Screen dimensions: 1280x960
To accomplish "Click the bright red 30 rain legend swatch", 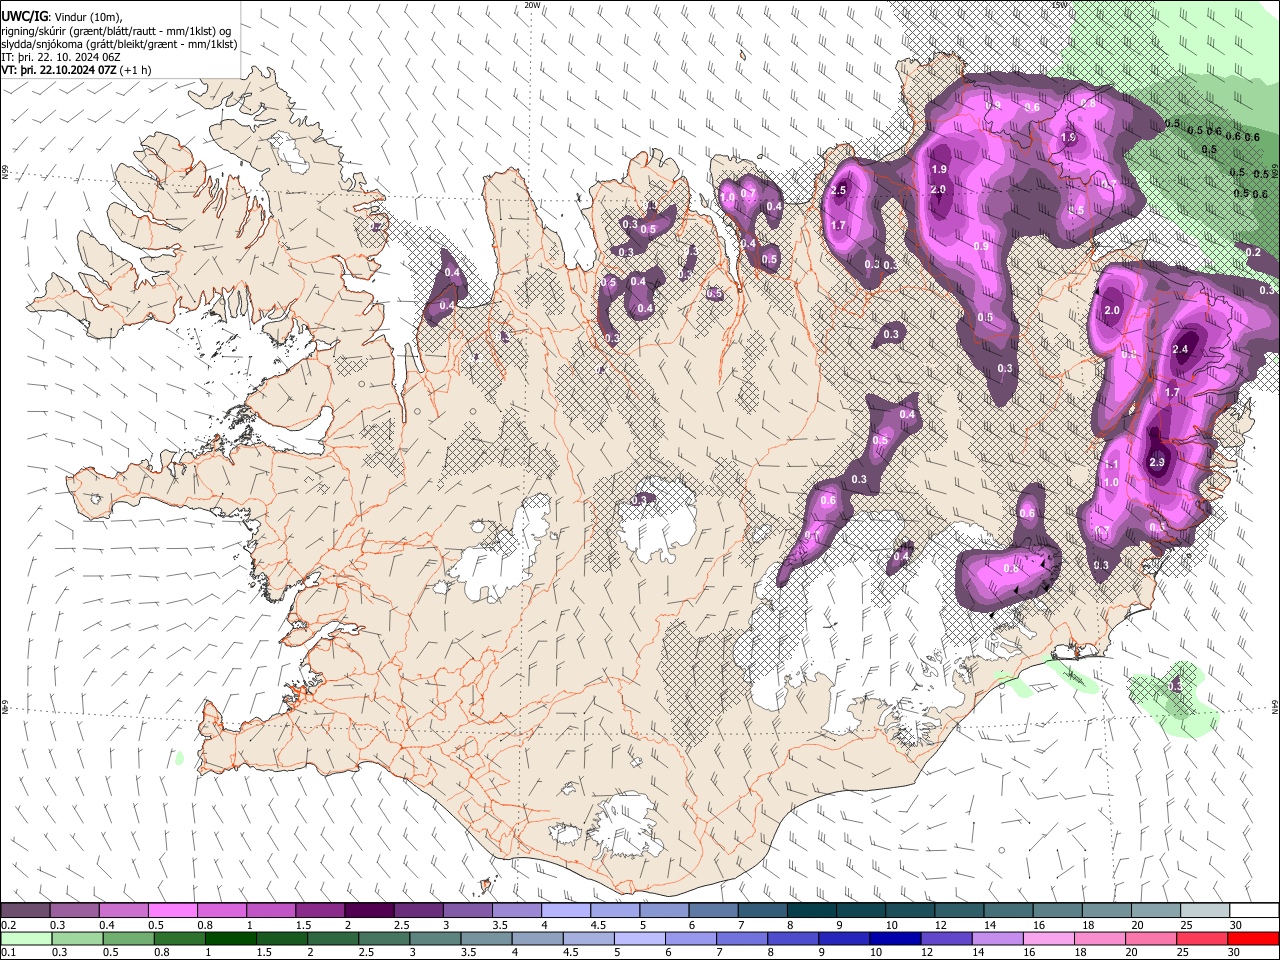I will click(x=1252, y=938).
